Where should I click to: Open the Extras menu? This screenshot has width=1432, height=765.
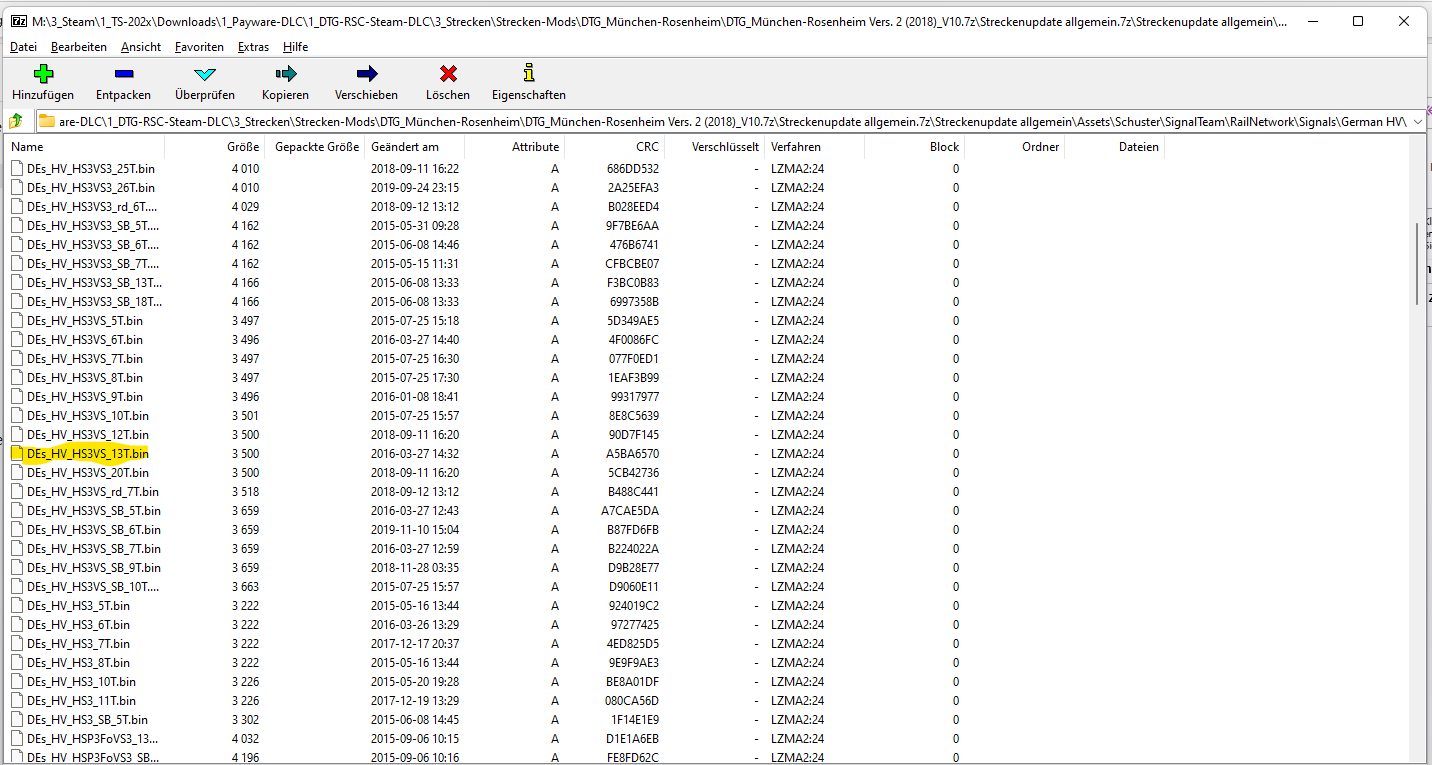click(x=253, y=47)
